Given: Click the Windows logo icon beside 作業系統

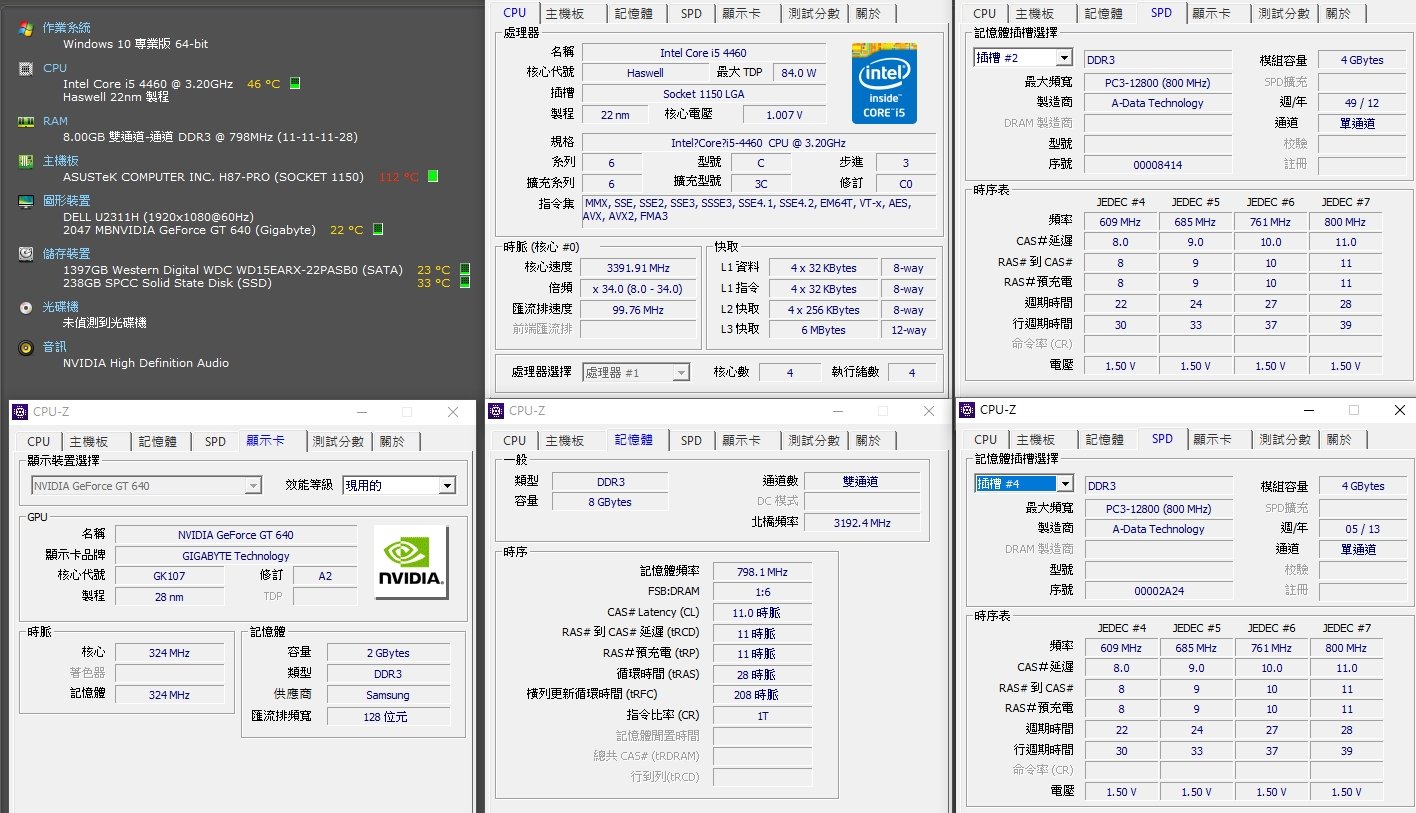Looking at the screenshot, I should click(x=26, y=28).
